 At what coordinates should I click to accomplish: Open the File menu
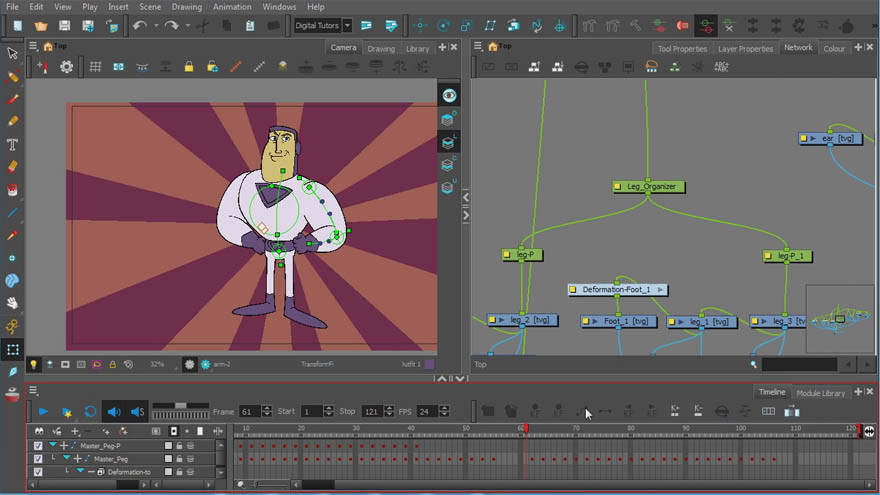(12, 7)
